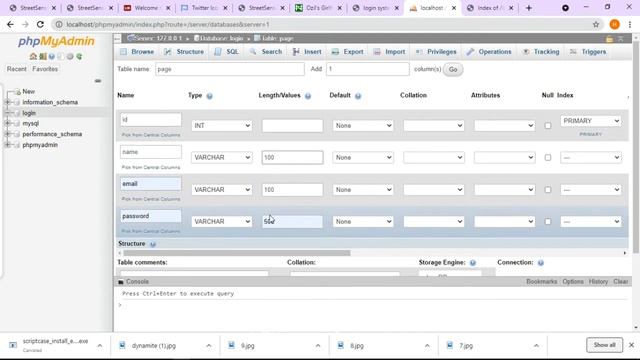This screenshot has width=640, height=360.
Task: Click the log out icon beside Home
Action: [x=42, y=56]
